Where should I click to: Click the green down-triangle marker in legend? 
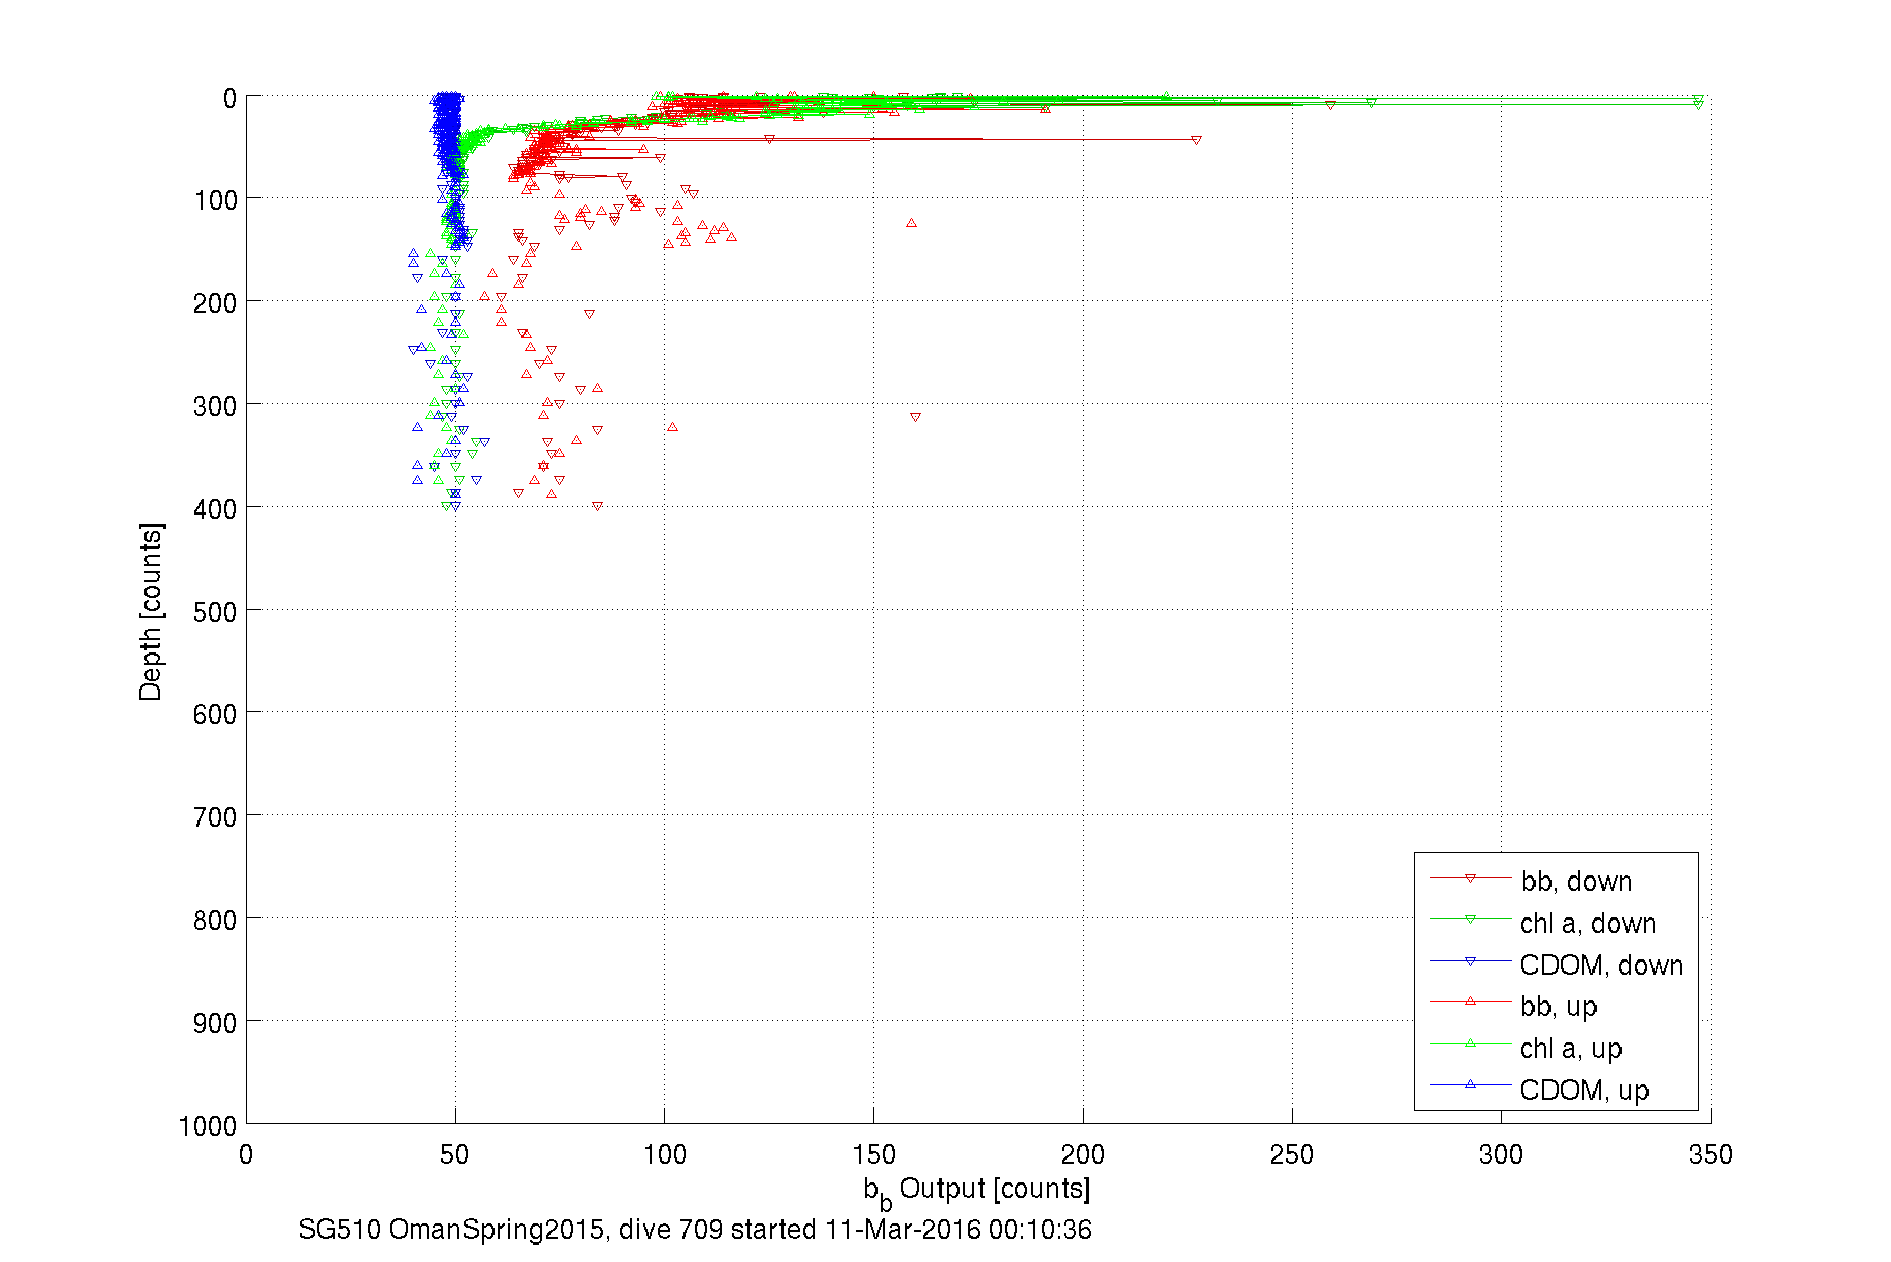coord(1470,919)
